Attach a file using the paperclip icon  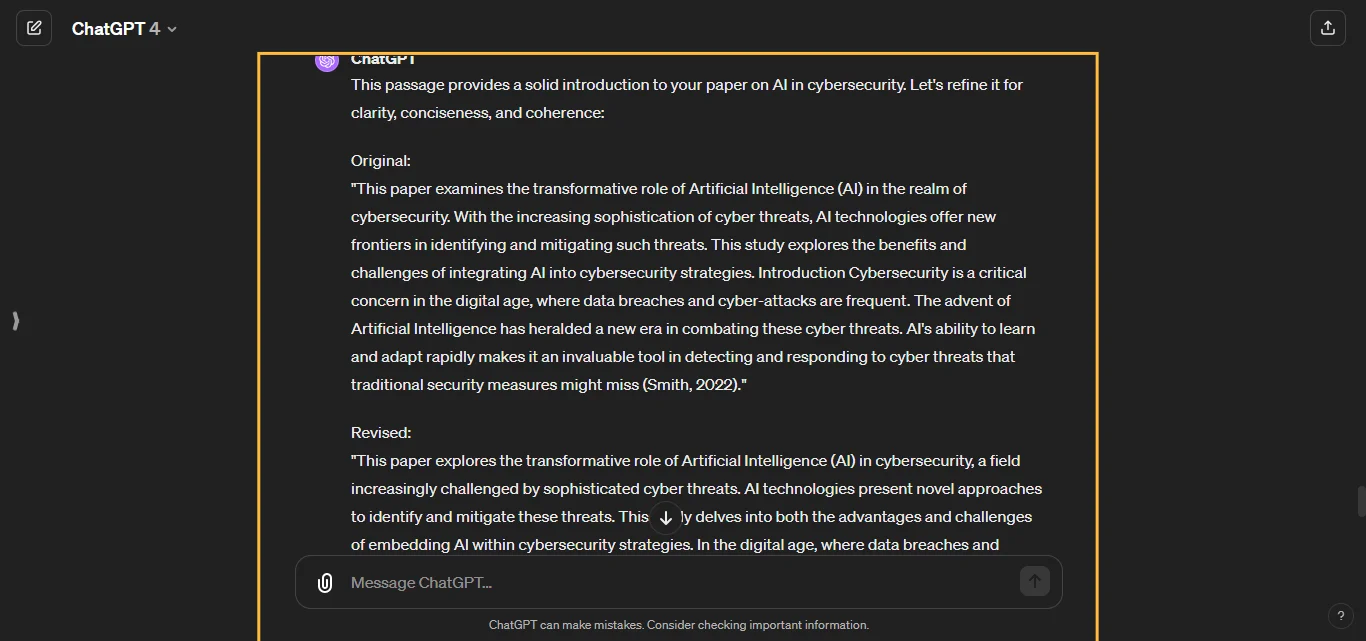325,583
